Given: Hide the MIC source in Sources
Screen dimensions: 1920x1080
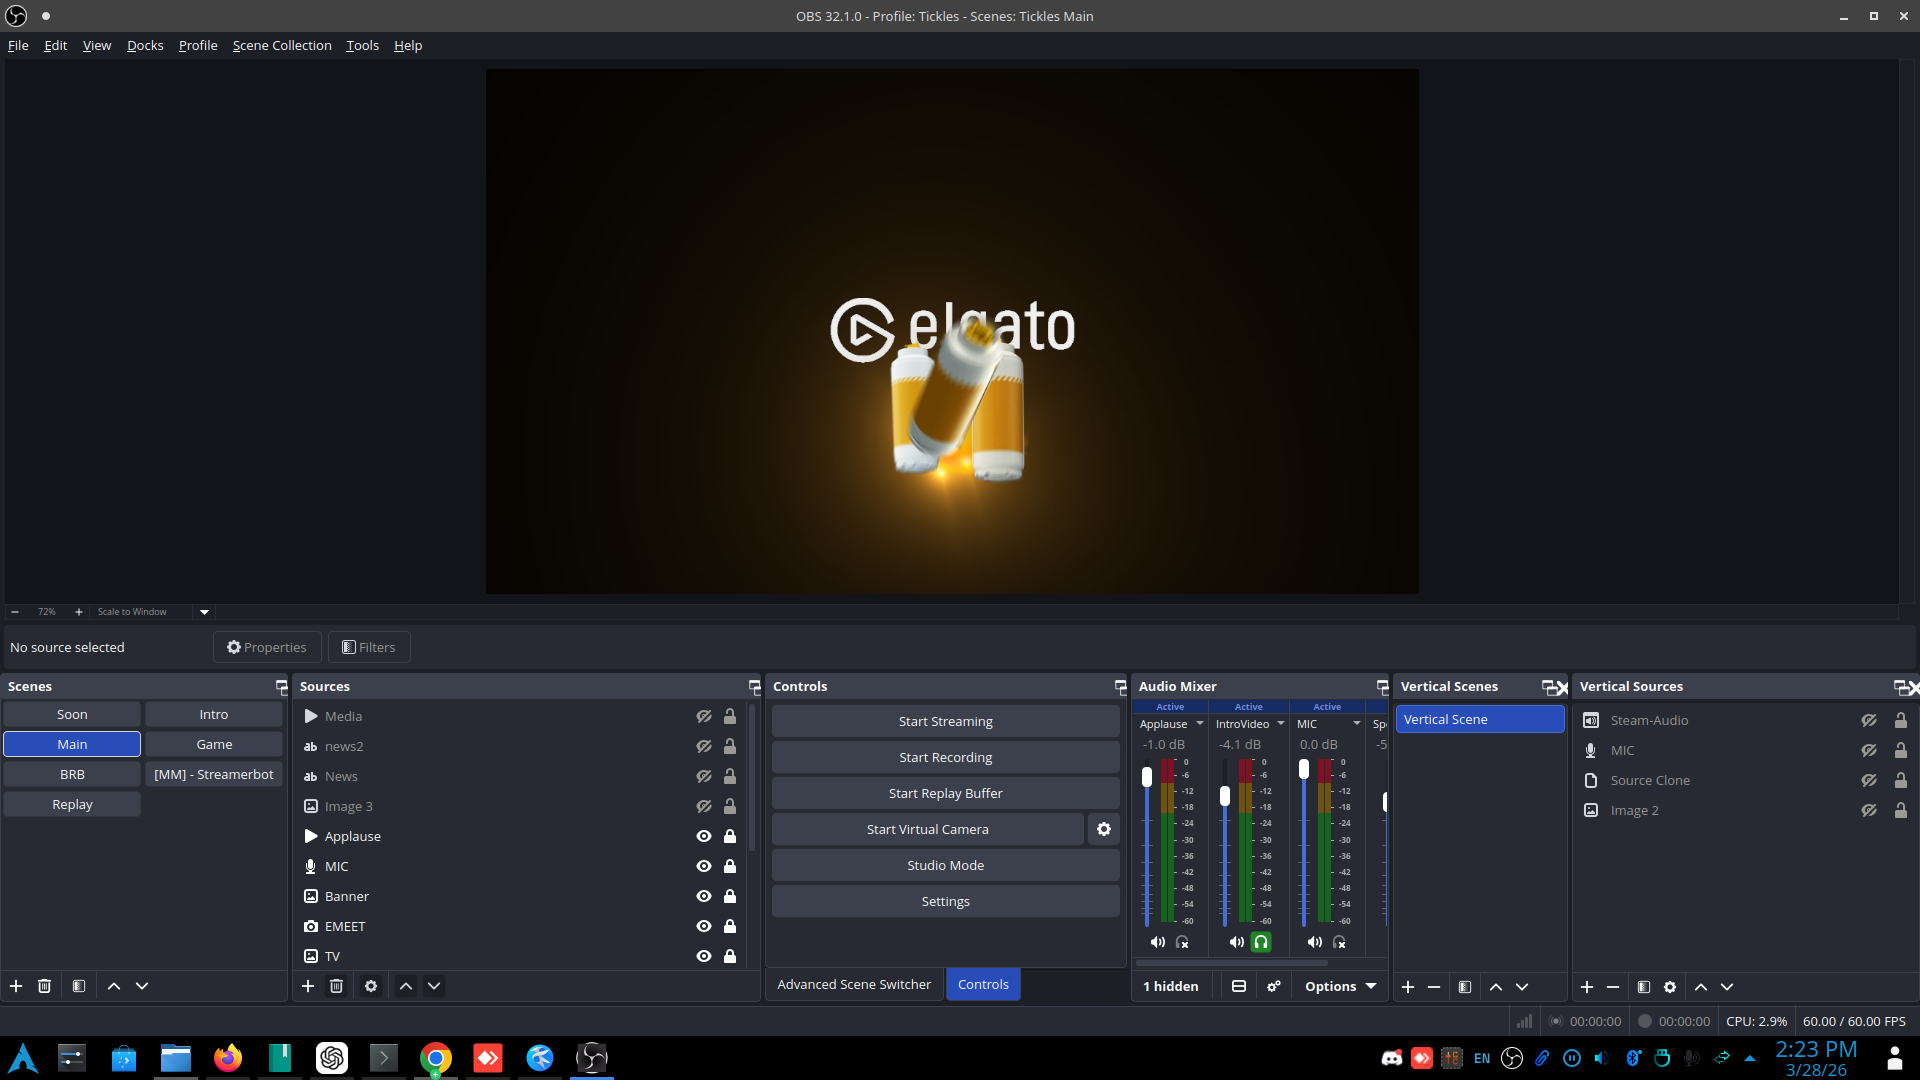Looking at the screenshot, I should pyautogui.click(x=704, y=866).
